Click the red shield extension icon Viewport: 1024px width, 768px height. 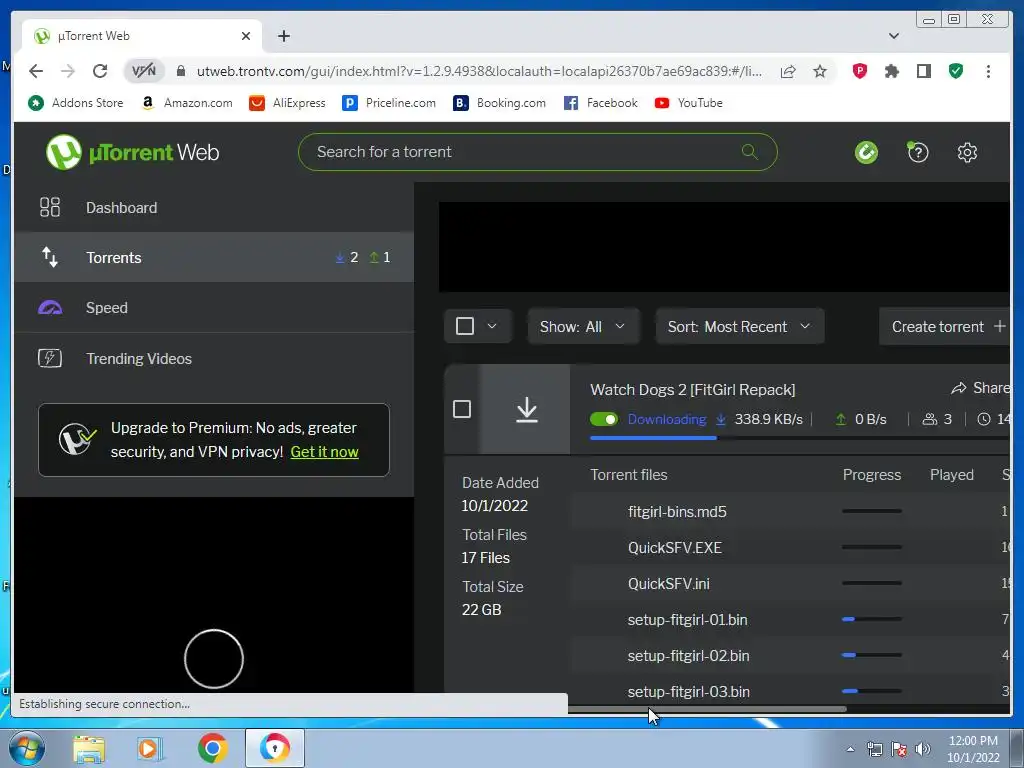click(859, 71)
